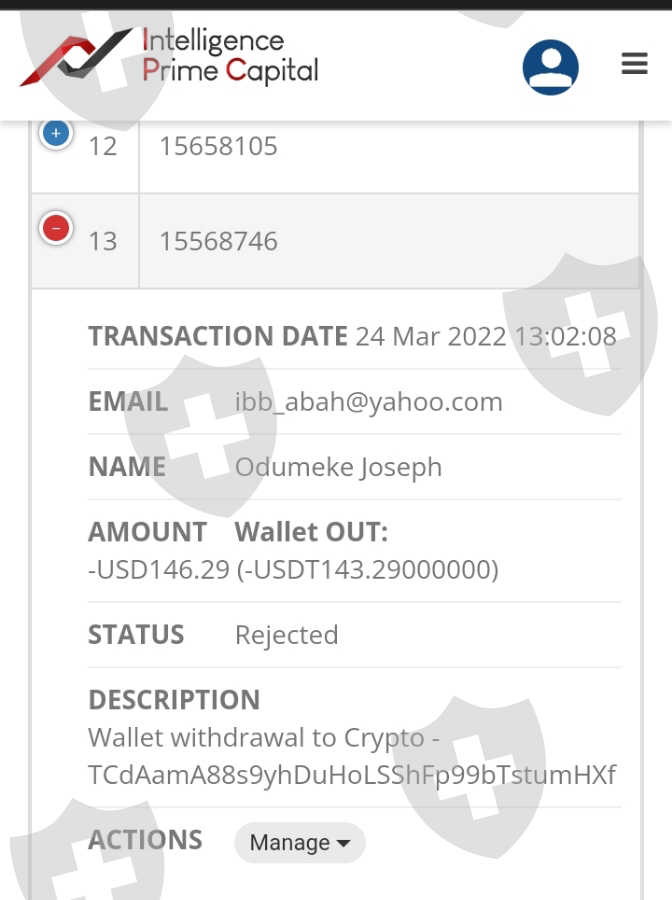The width and height of the screenshot is (672, 900).
Task: Click the Wallet OUT label
Action: pos(311,531)
